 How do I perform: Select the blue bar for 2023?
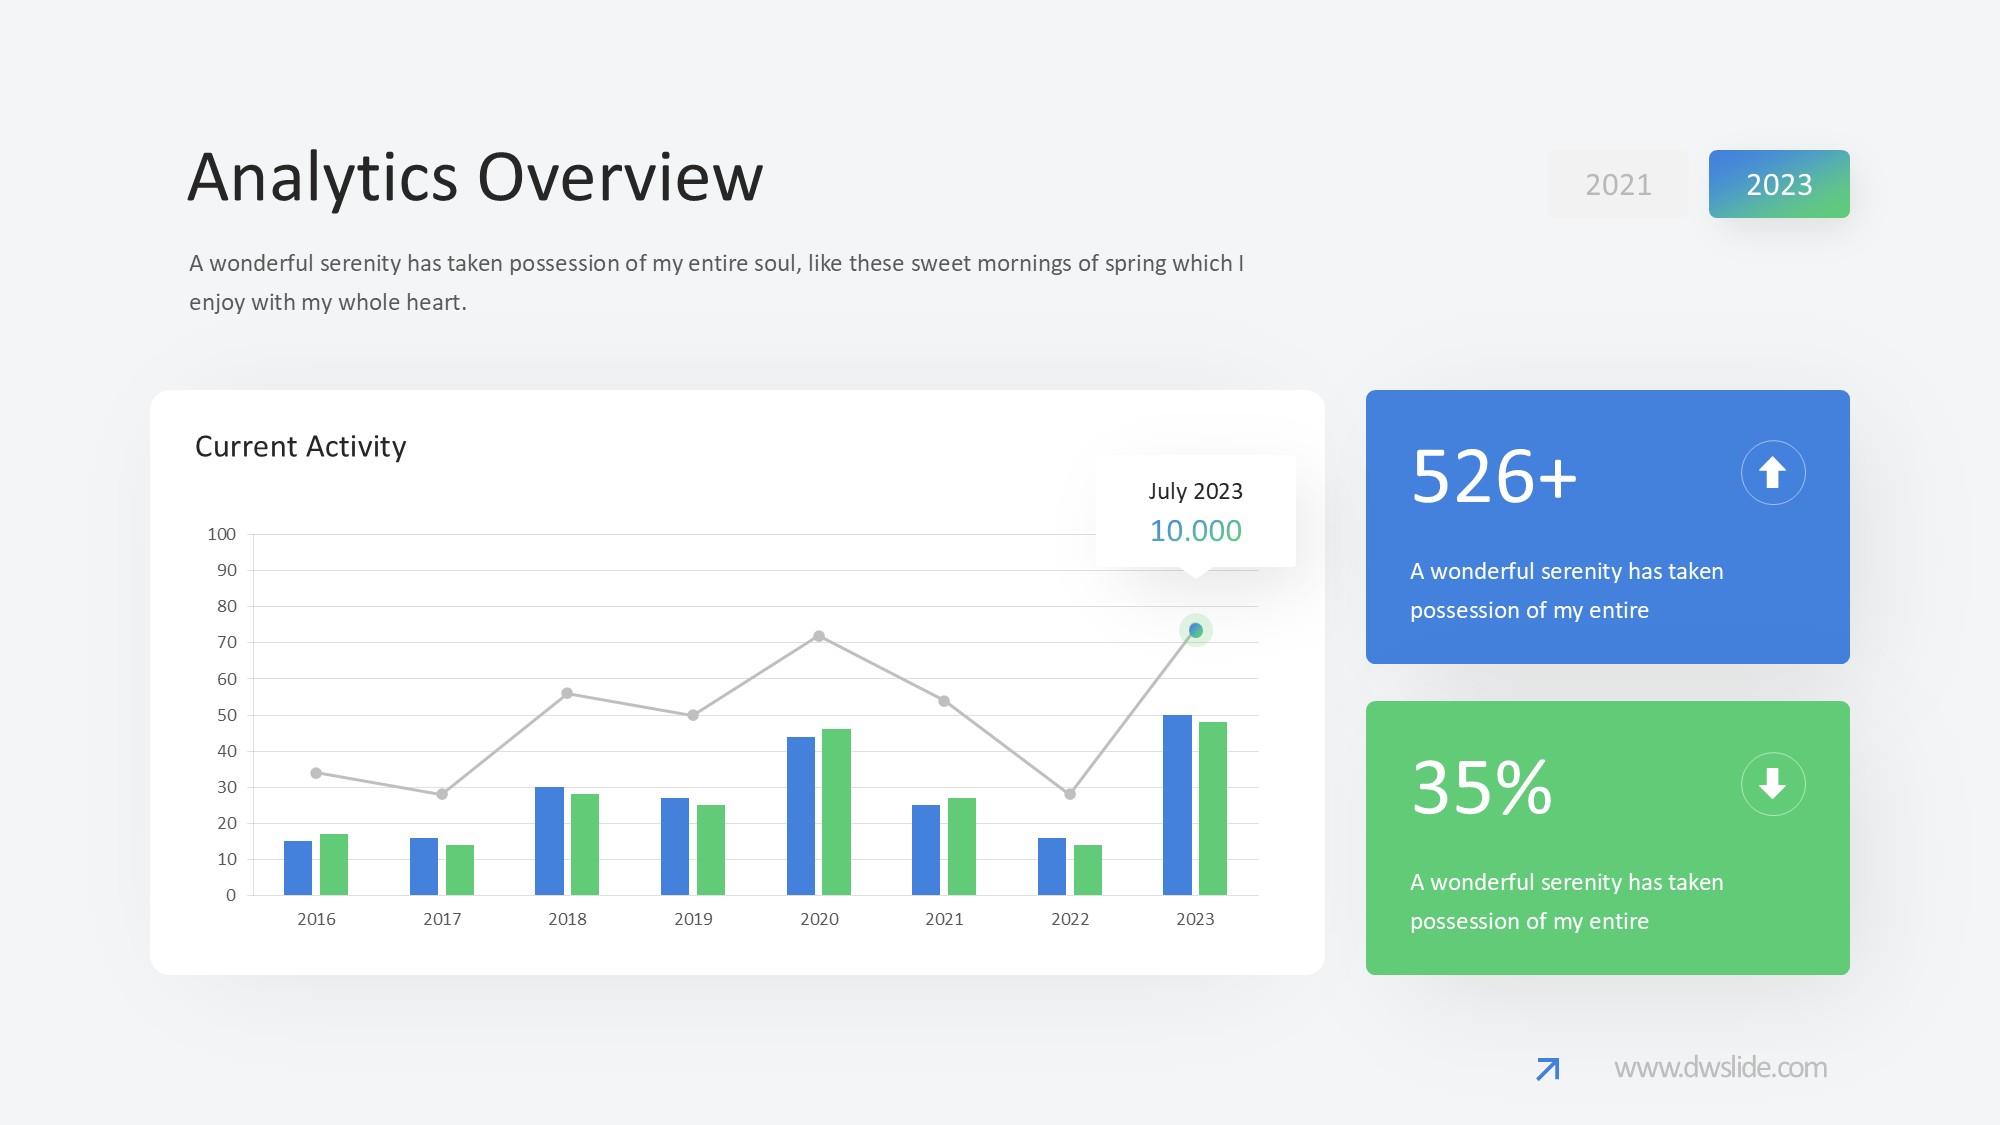1177,805
